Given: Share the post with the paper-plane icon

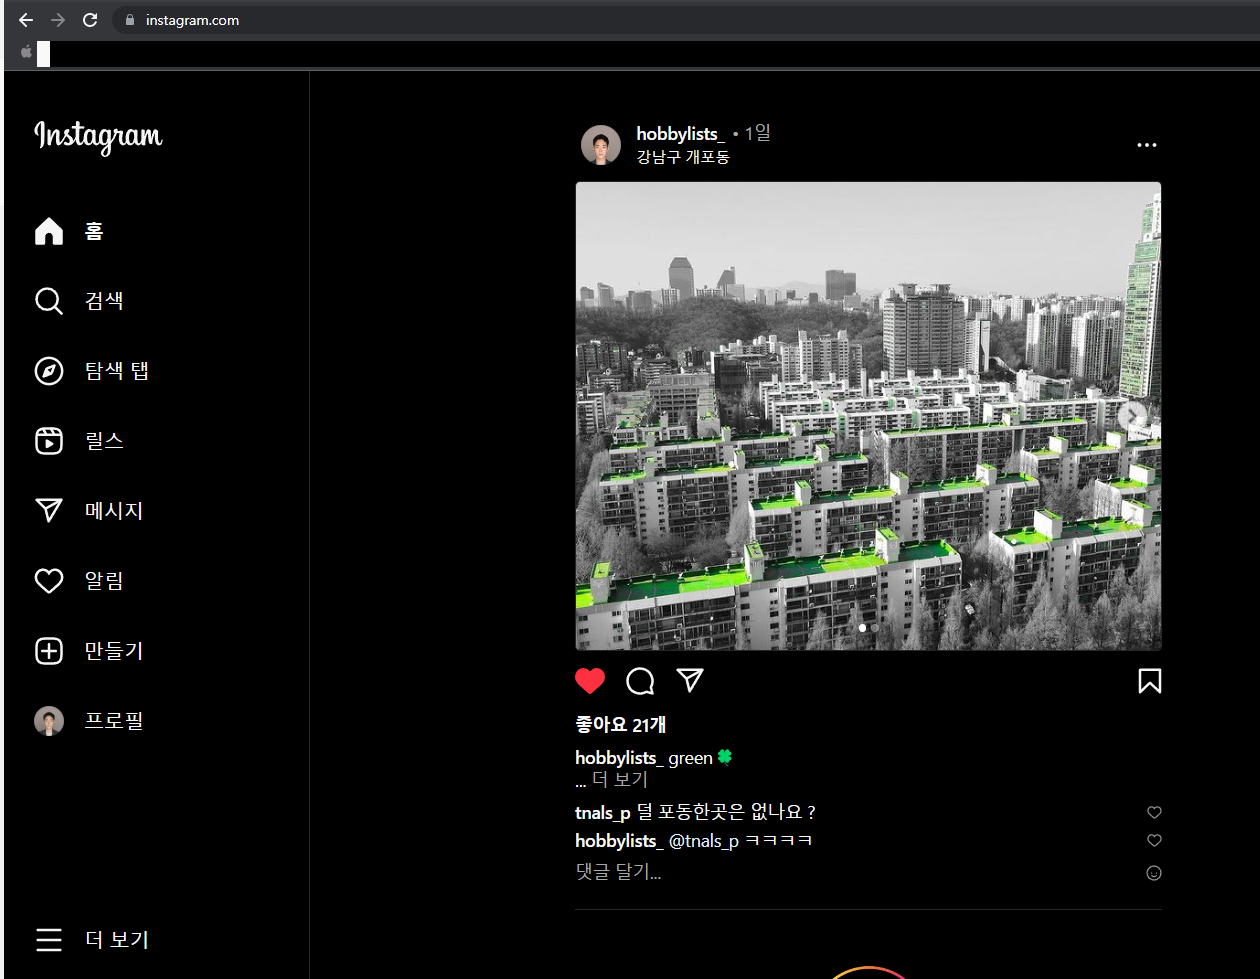Looking at the screenshot, I should click(x=690, y=681).
